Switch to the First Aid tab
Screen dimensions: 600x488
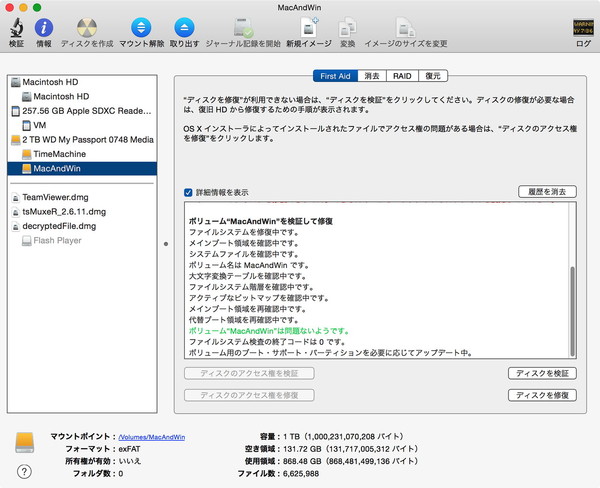click(335, 76)
